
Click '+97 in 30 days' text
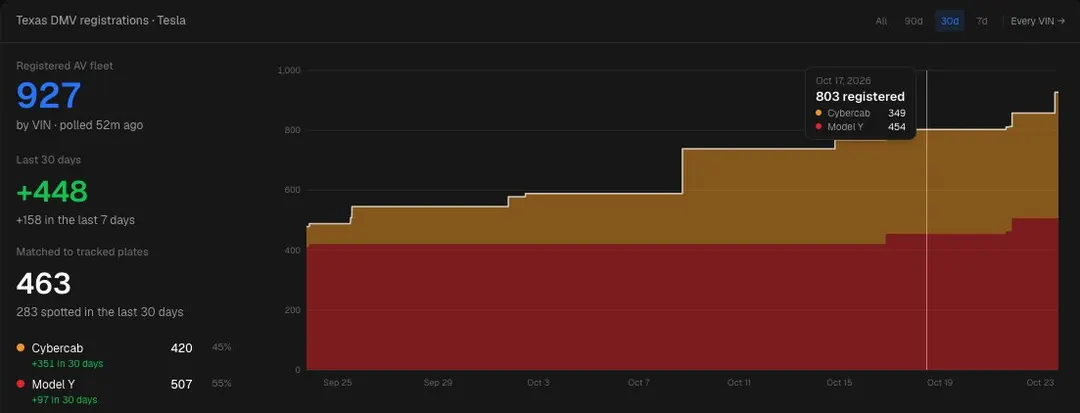click(65, 400)
